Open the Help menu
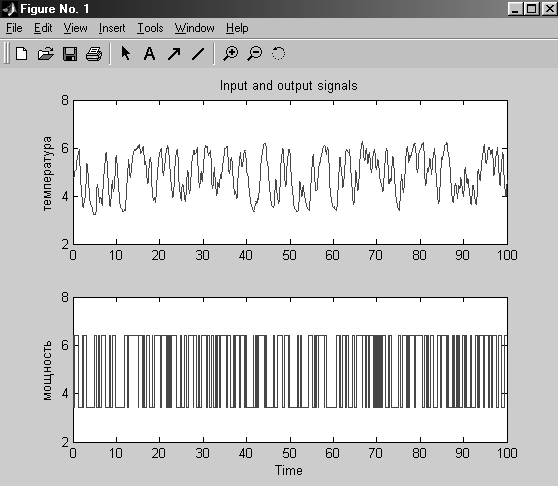Image resolution: width=558 pixels, height=486 pixels. 237,28
